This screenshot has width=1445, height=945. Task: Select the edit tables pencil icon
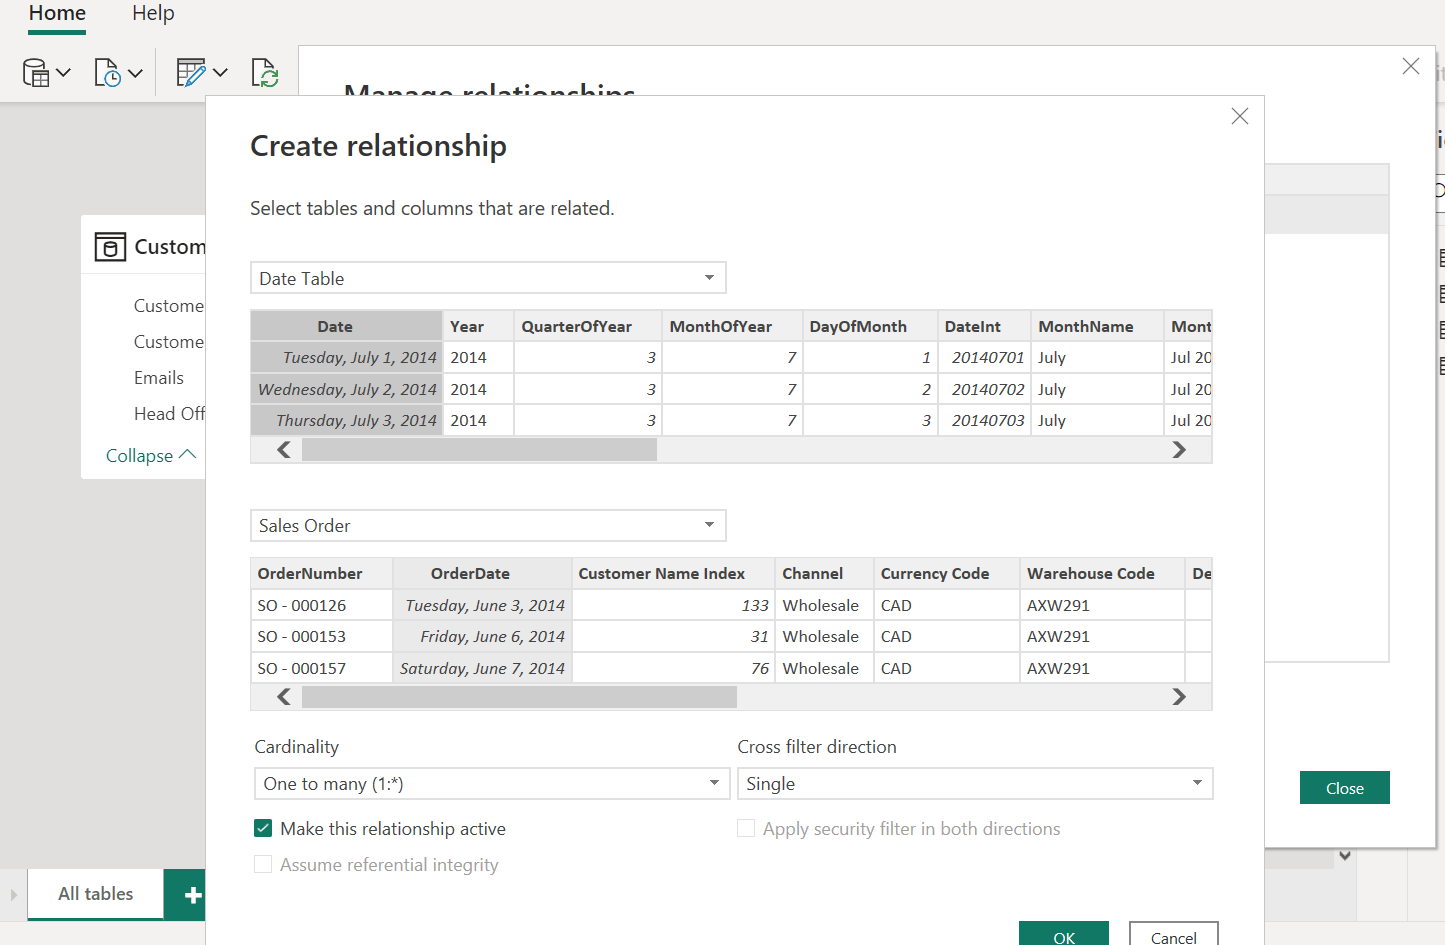191,71
